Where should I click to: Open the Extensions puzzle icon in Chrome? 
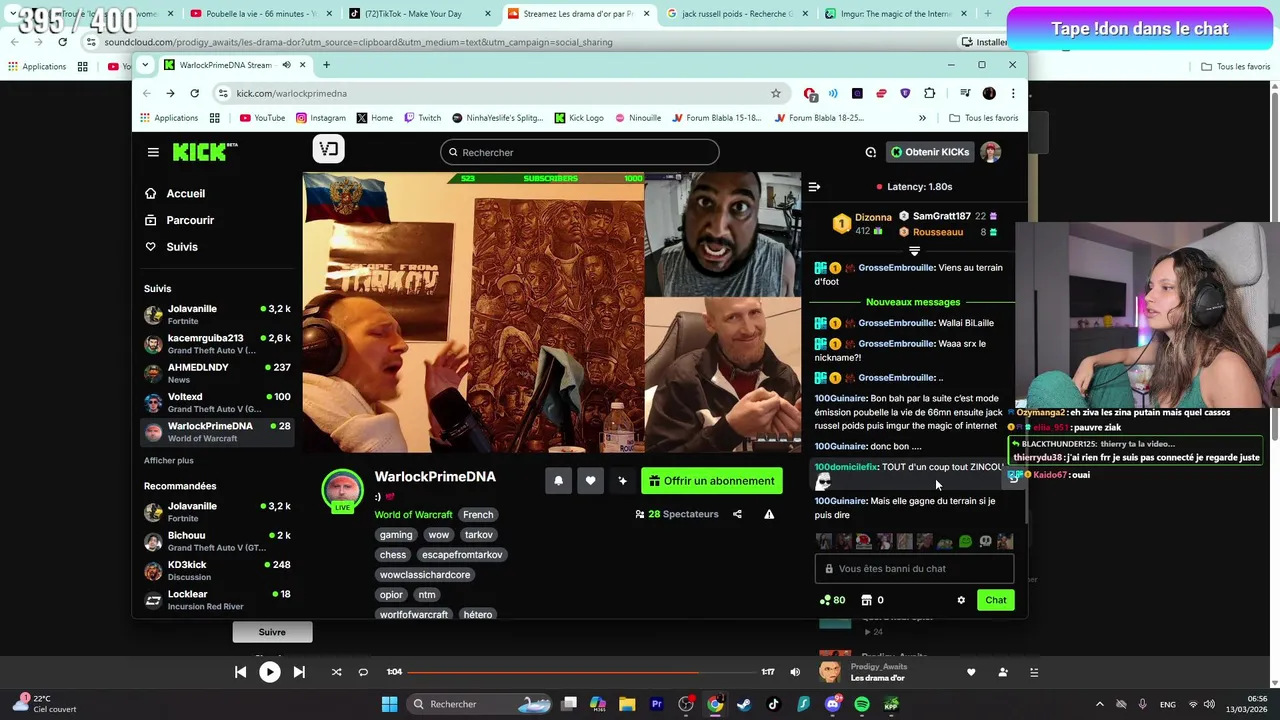click(929, 93)
